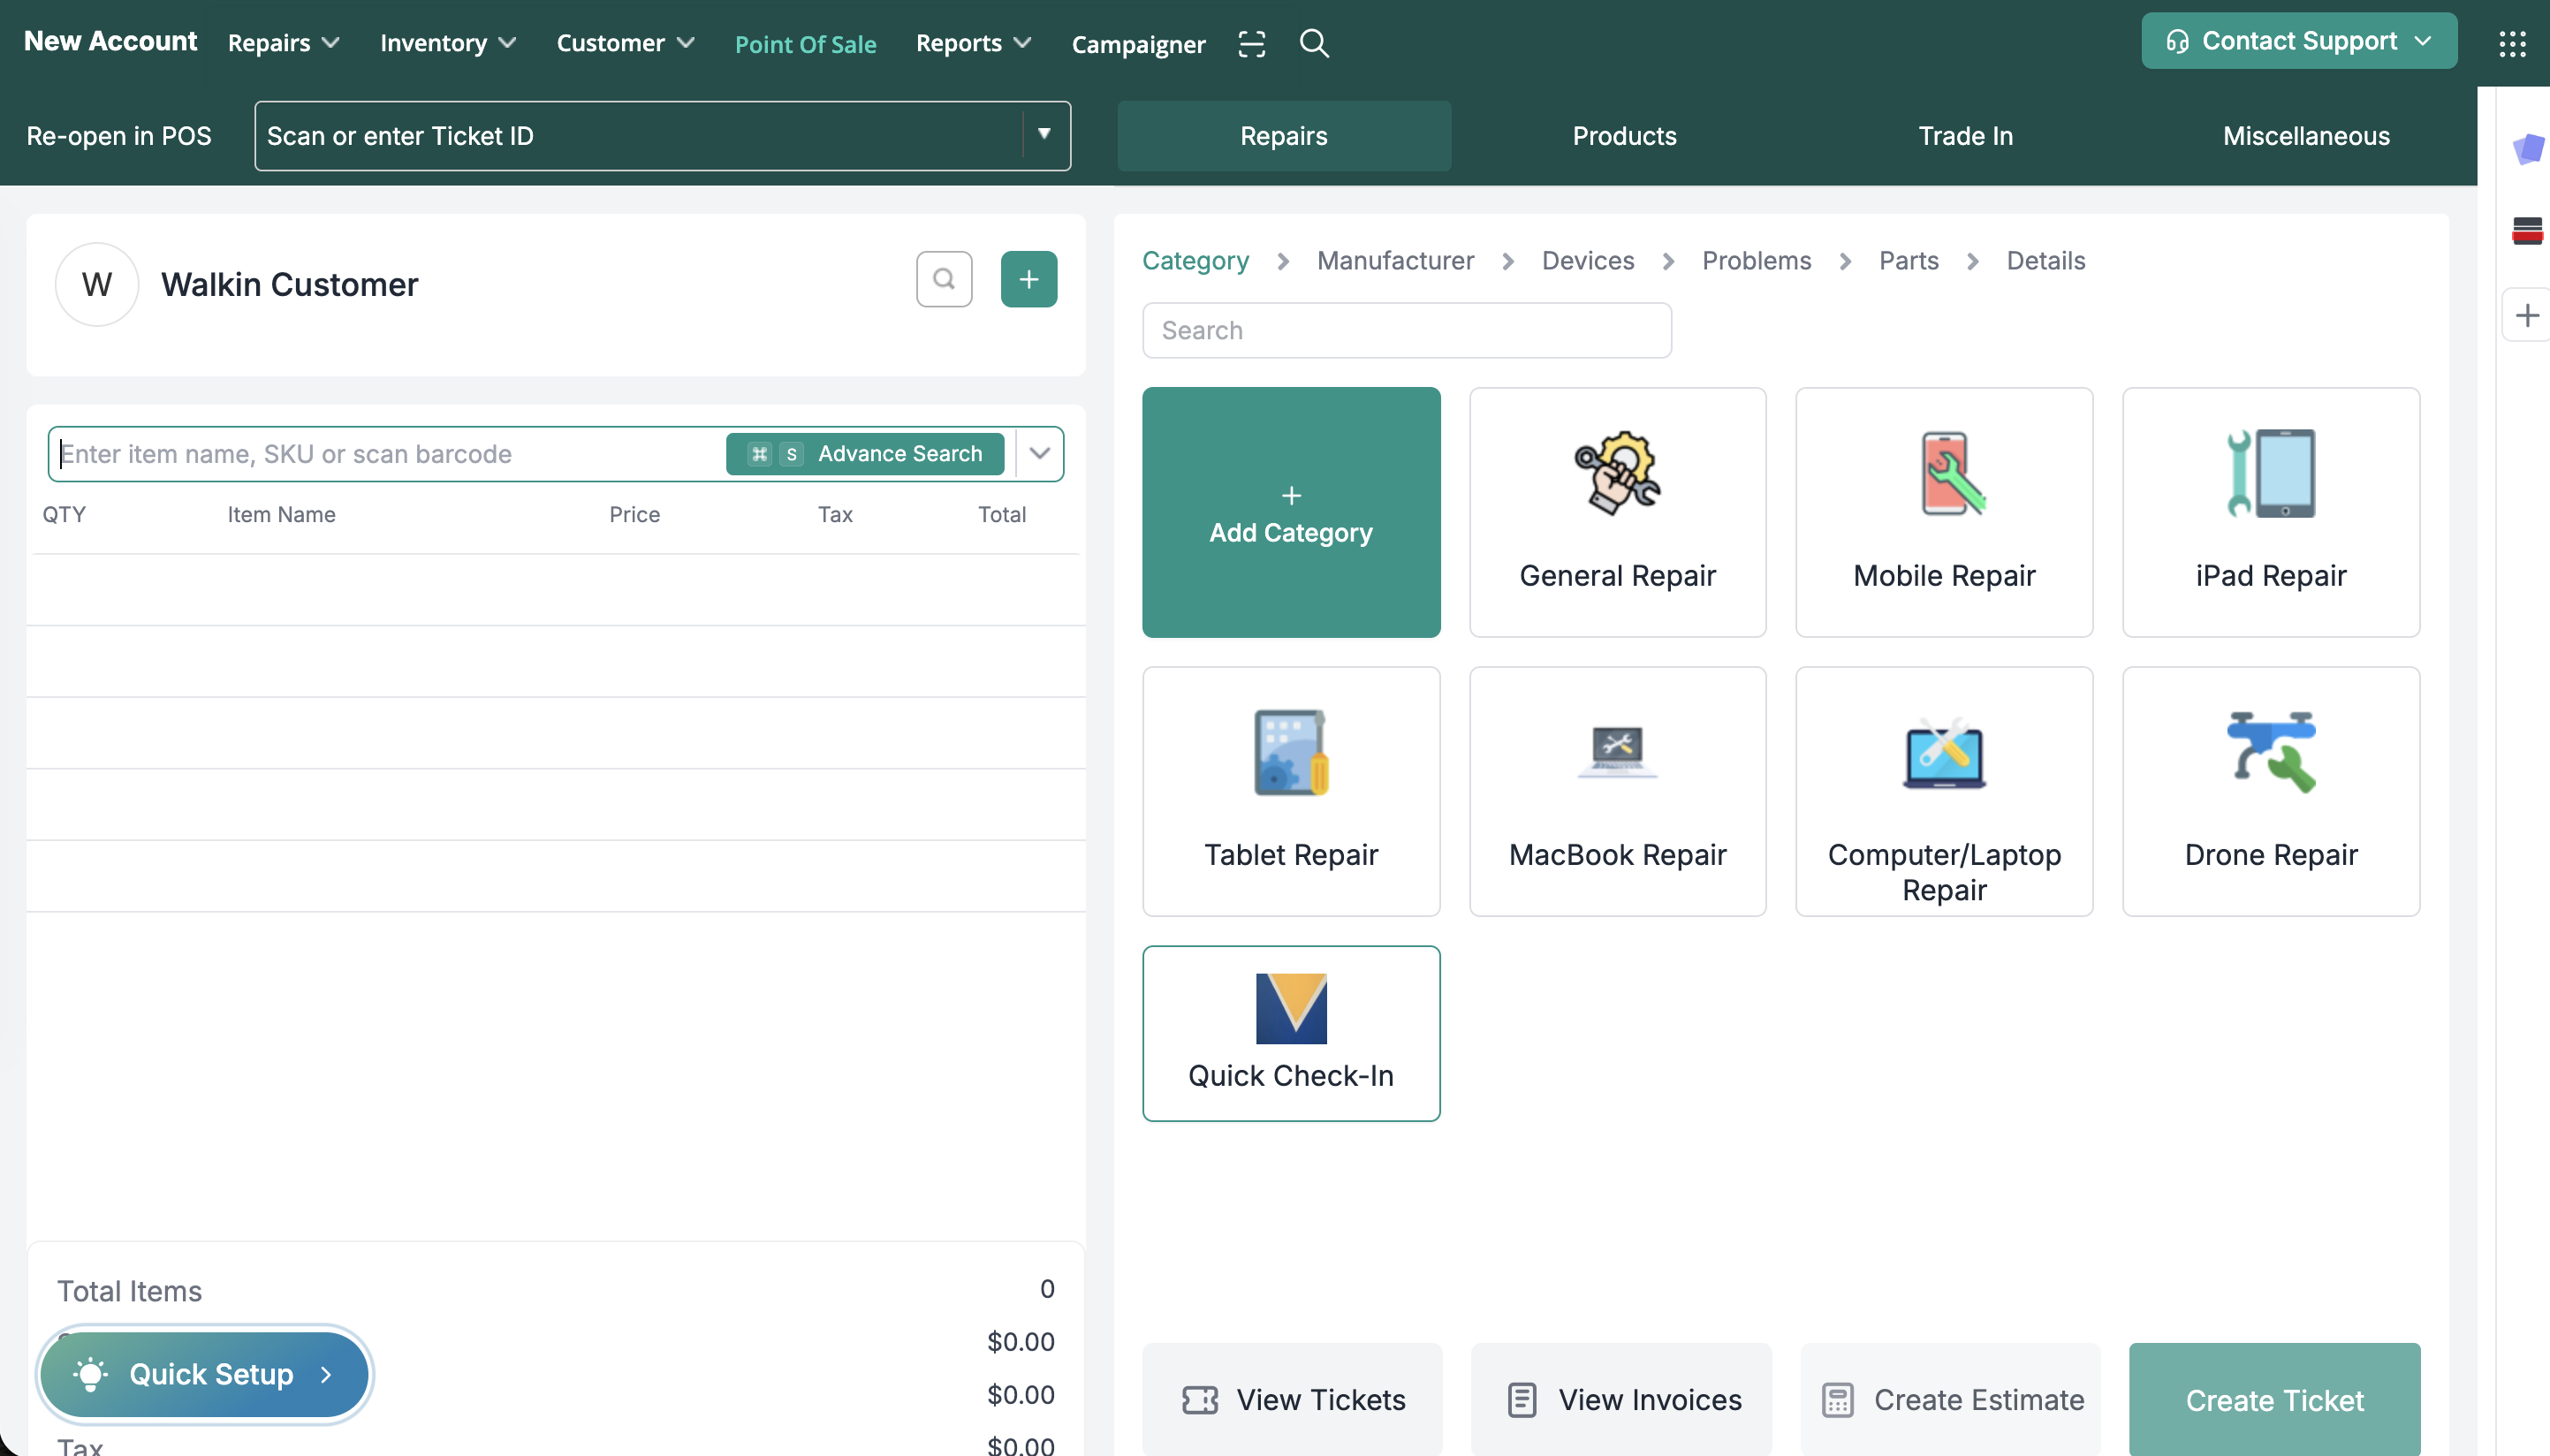
Task: Expand the item search chevron dropdown
Action: [x=1040, y=453]
